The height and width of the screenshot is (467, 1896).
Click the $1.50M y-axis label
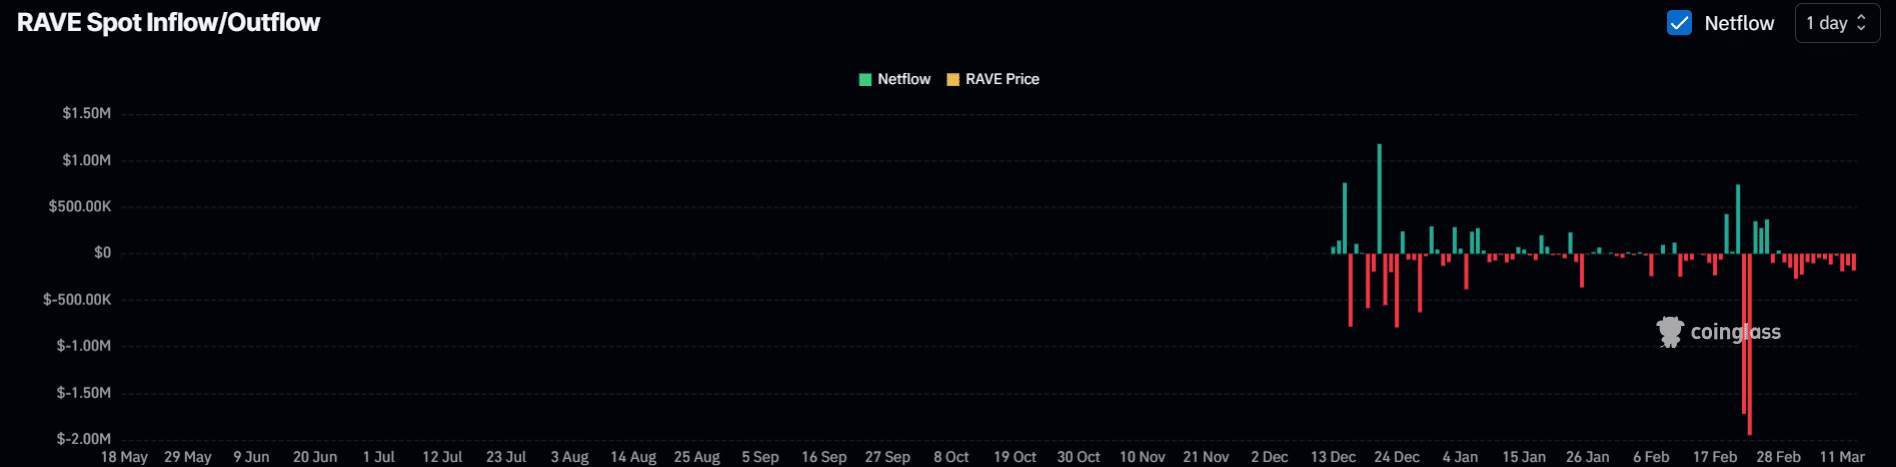[x=86, y=113]
